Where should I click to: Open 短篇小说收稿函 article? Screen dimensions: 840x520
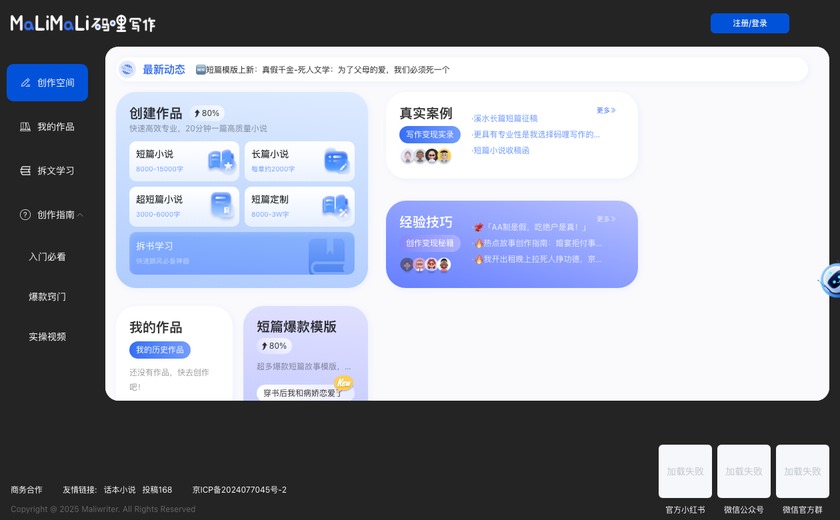500,150
